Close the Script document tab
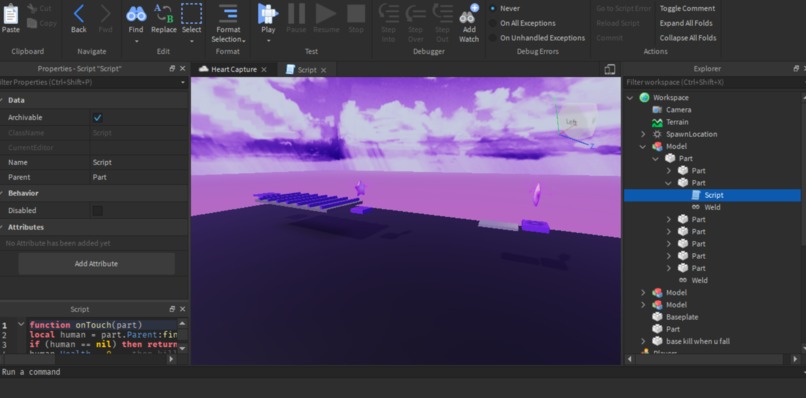The image size is (806, 398). pyautogui.click(x=323, y=70)
